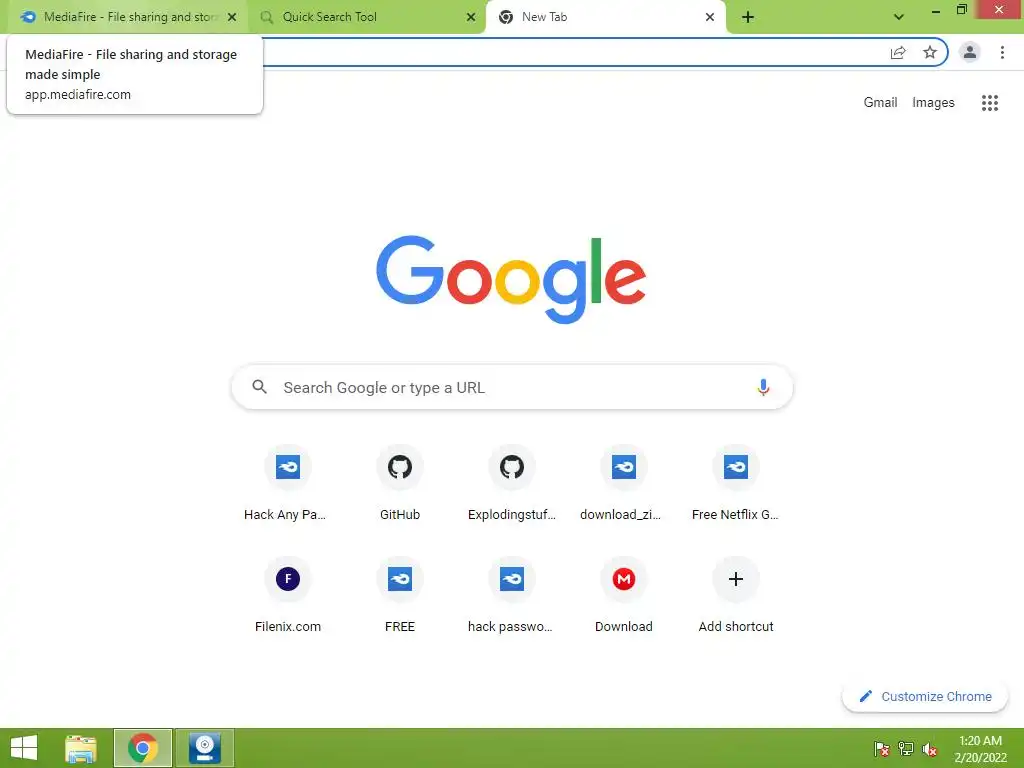Open the Filenix.com shortcut
This screenshot has width=1024, height=768.
click(x=287, y=595)
